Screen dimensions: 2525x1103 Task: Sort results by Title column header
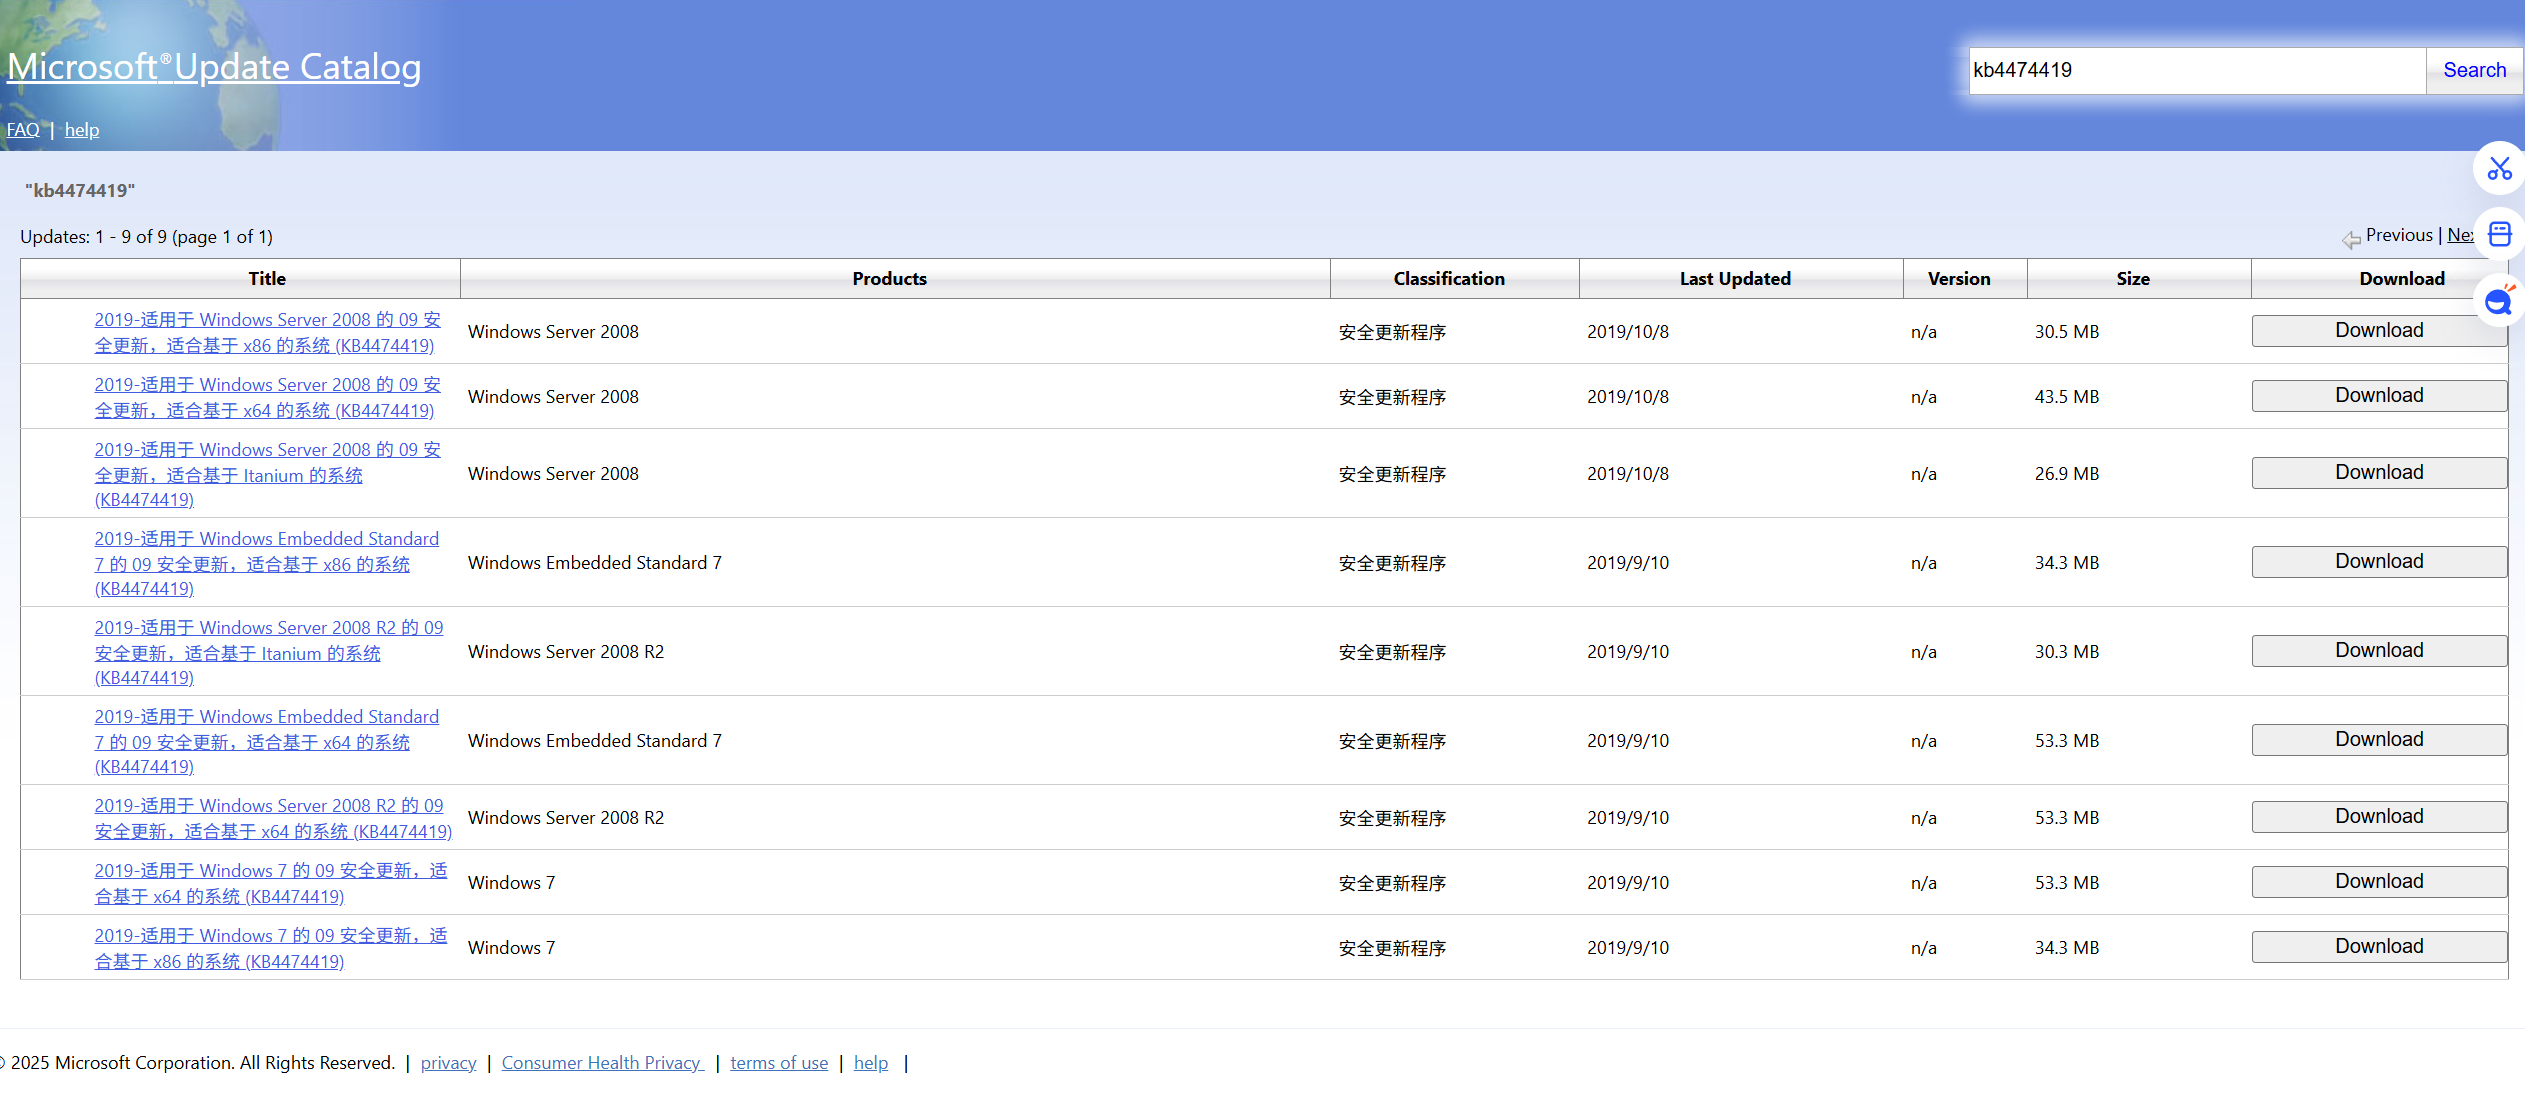266,279
